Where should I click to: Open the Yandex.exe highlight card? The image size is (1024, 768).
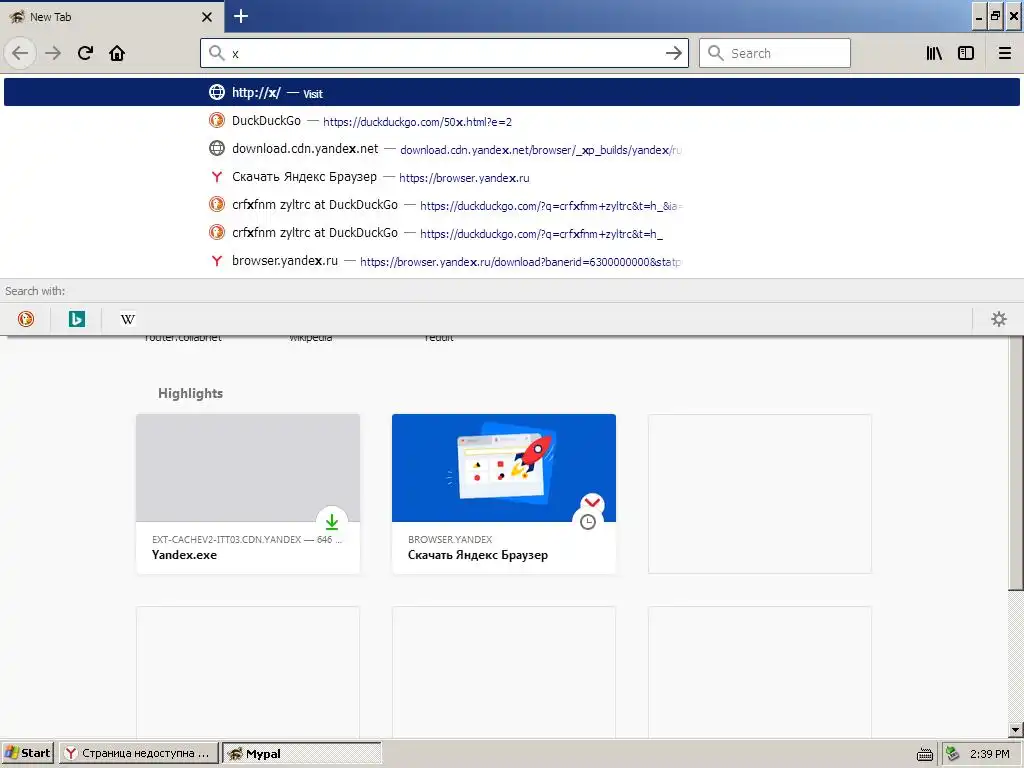(248, 494)
